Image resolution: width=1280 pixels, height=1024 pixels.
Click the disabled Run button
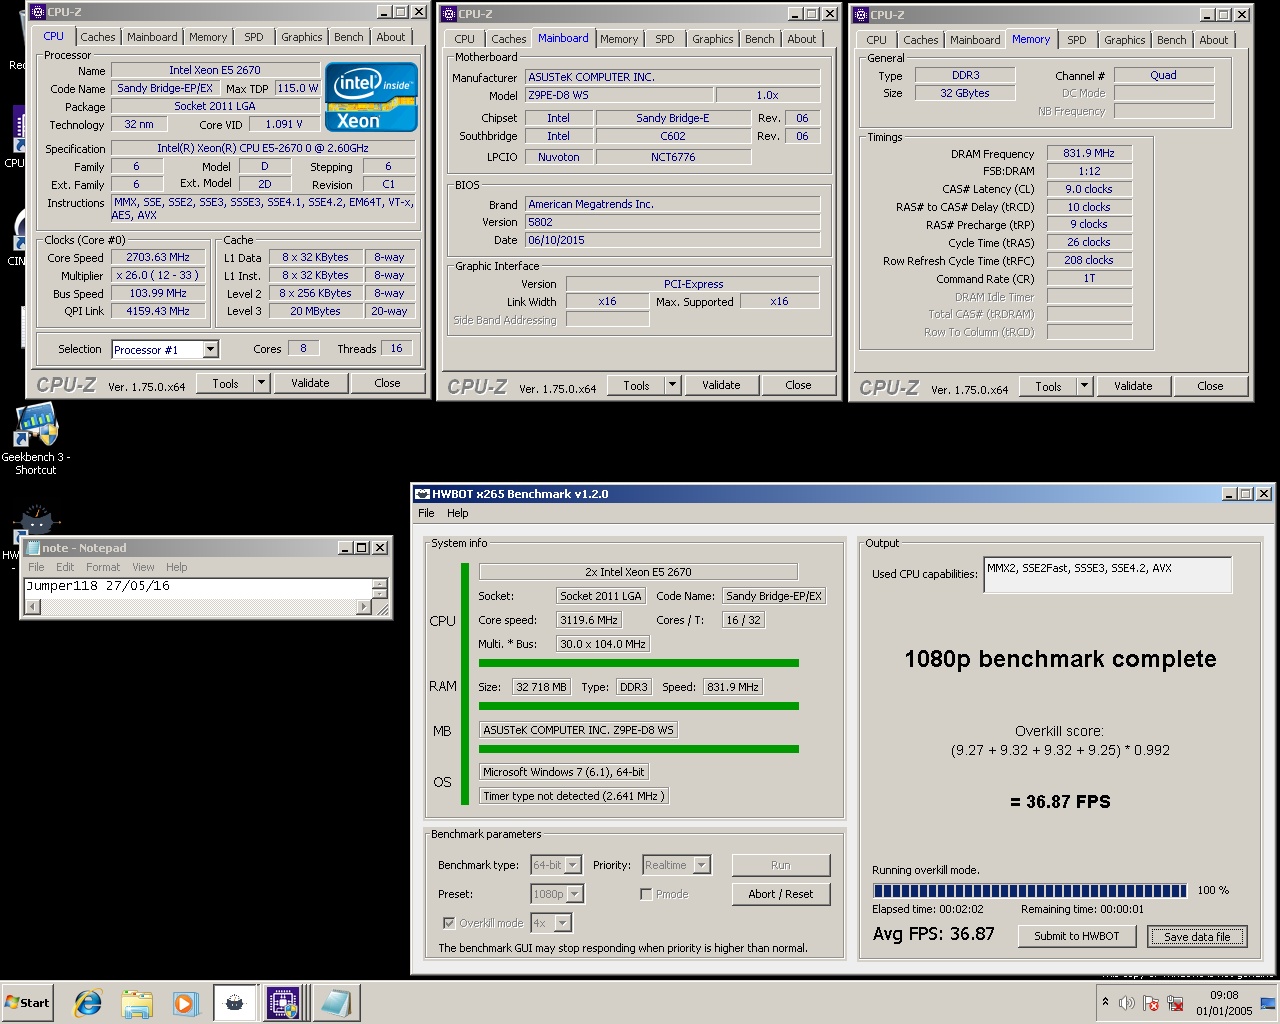coord(781,865)
